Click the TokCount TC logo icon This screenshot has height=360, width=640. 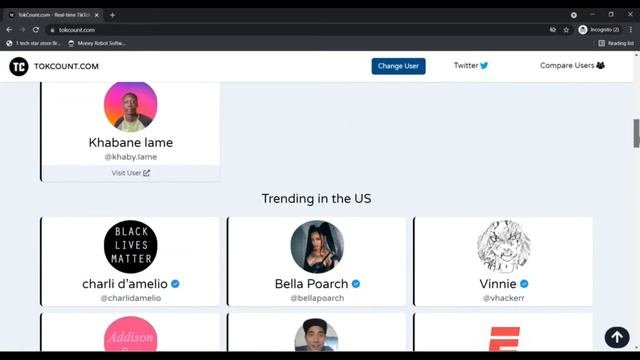[x=19, y=67]
